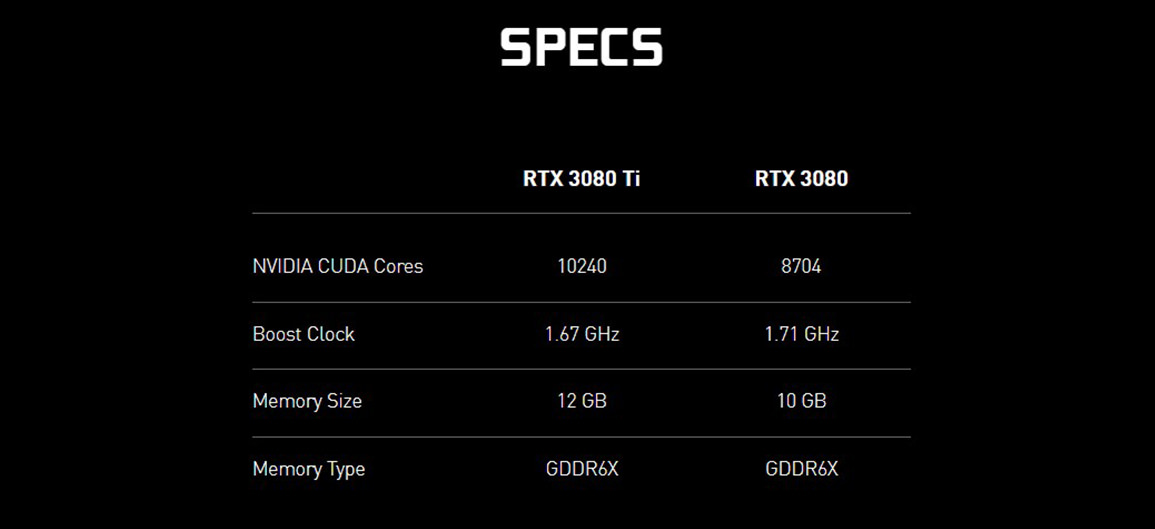Select the RTX 3080 Ti column header

[x=582, y=178]
